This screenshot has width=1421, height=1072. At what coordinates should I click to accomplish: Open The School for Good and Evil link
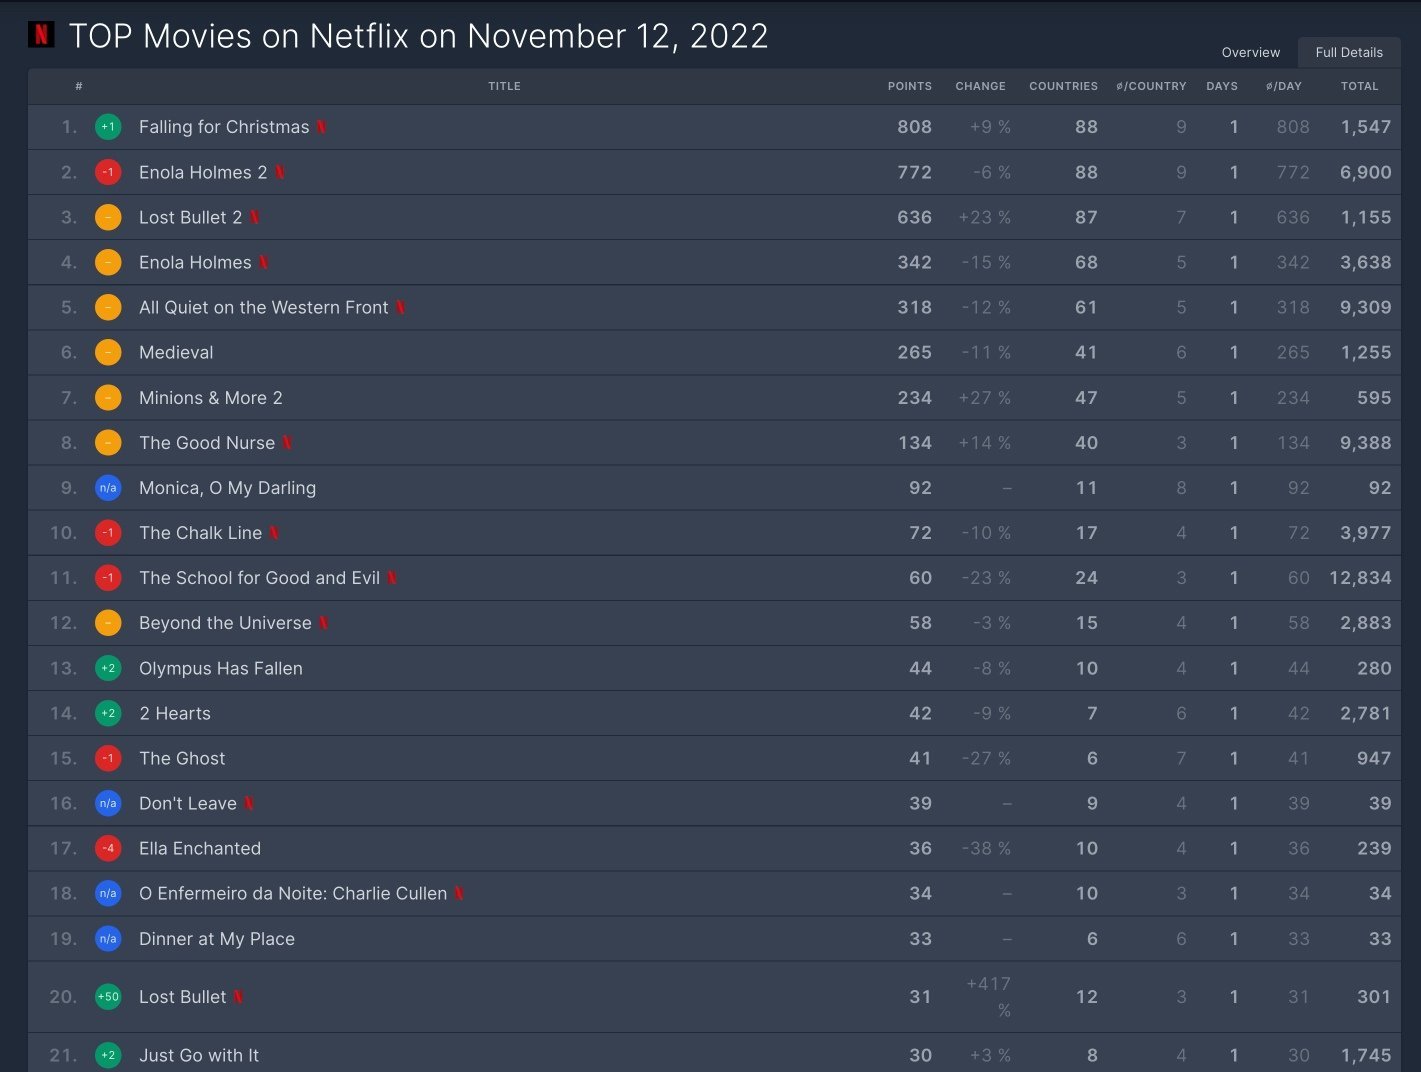coord(259,578)
